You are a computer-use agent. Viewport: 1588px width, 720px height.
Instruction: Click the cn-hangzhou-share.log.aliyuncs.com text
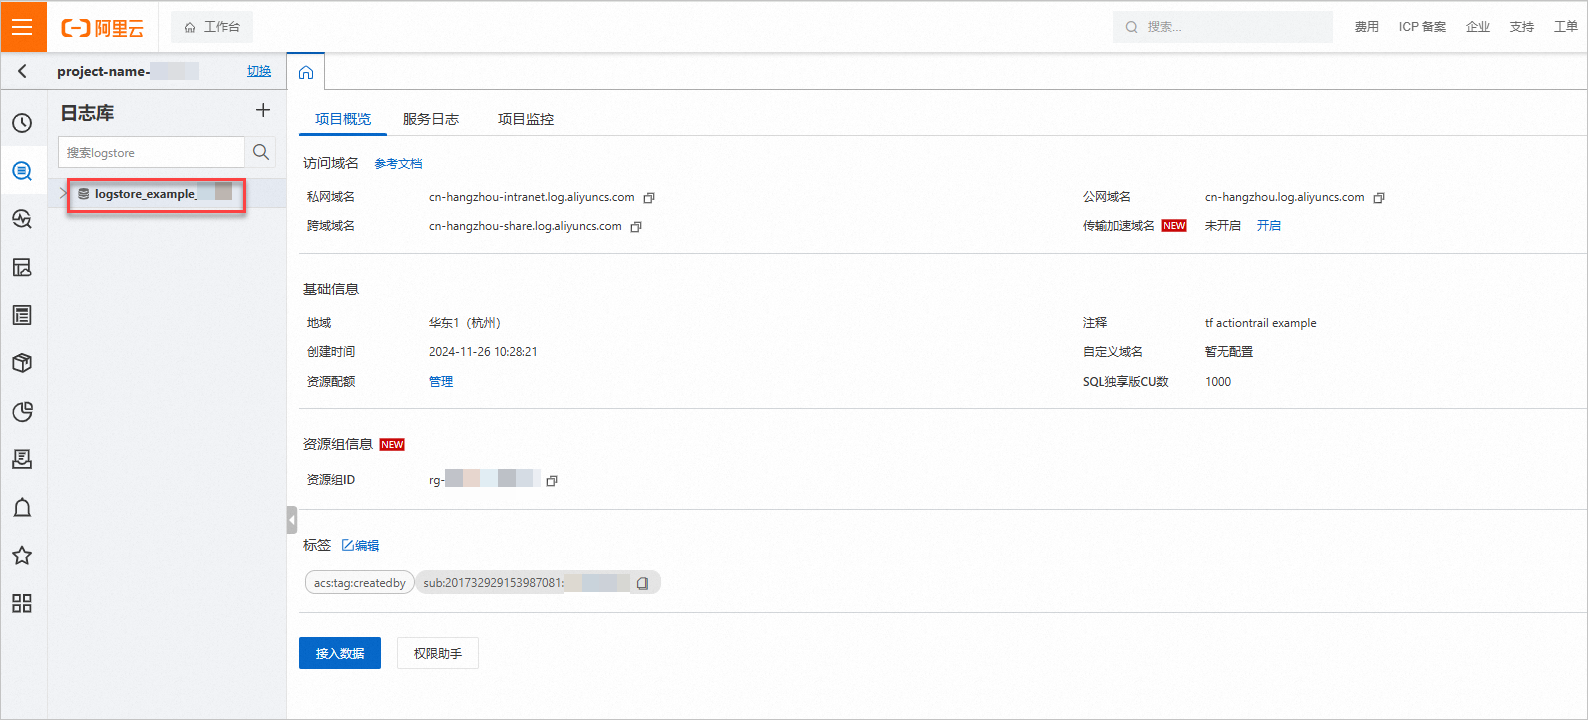525,226
